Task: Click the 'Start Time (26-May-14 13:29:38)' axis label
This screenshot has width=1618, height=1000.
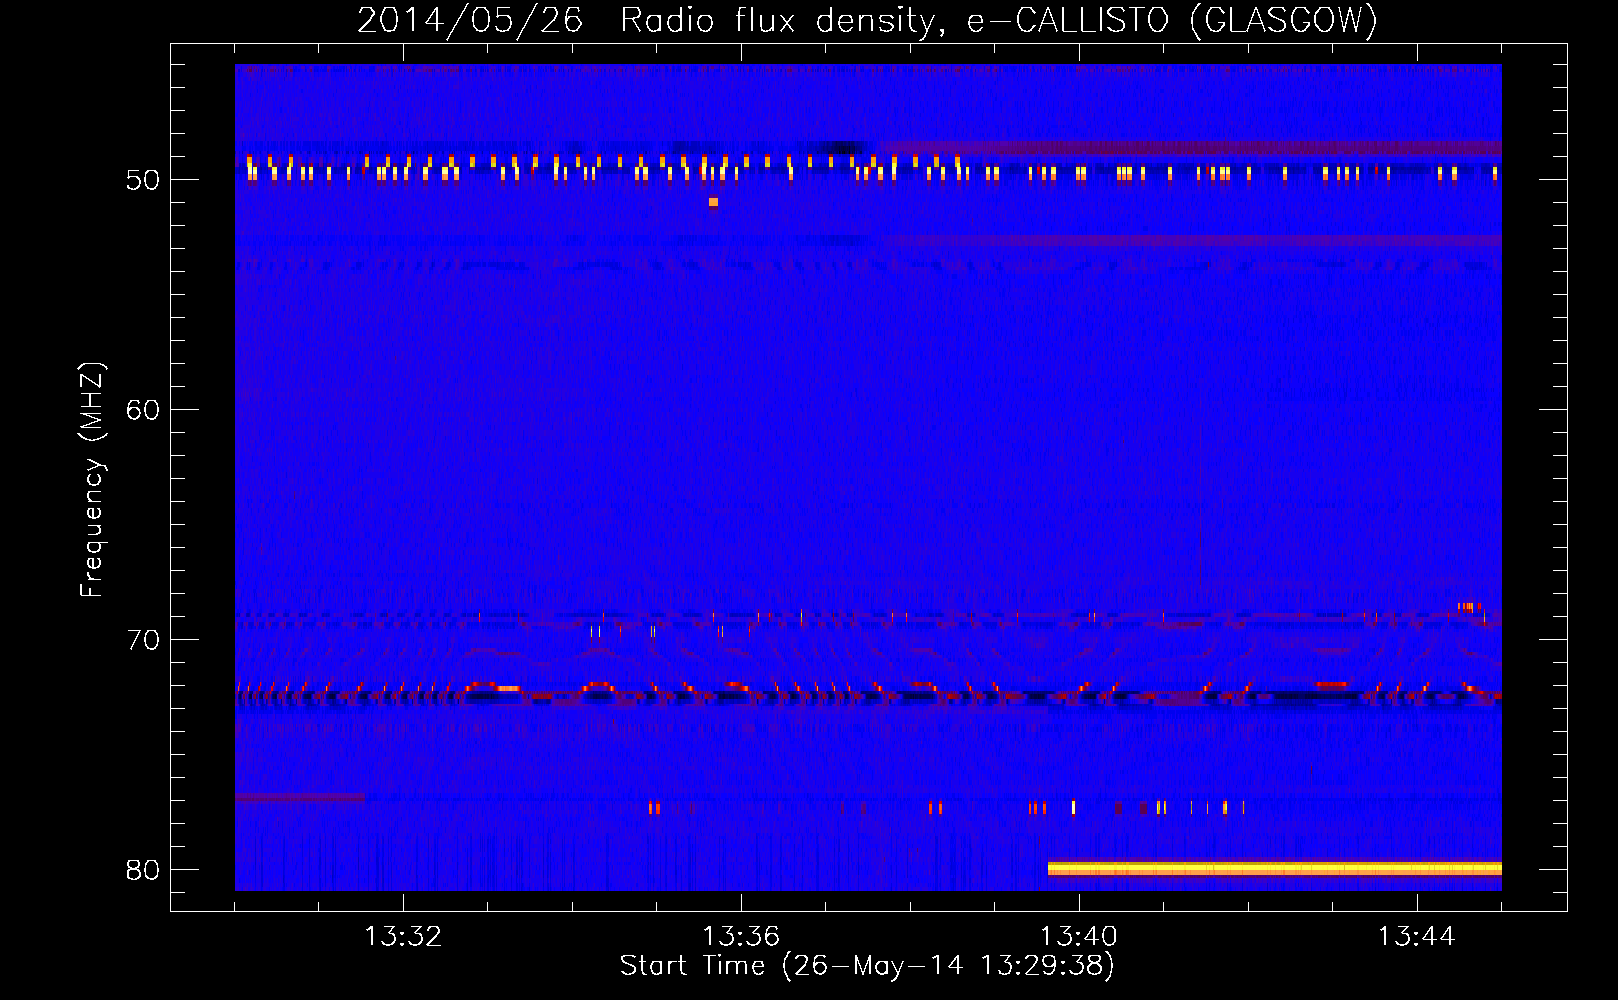Action: tap(867, 966)
